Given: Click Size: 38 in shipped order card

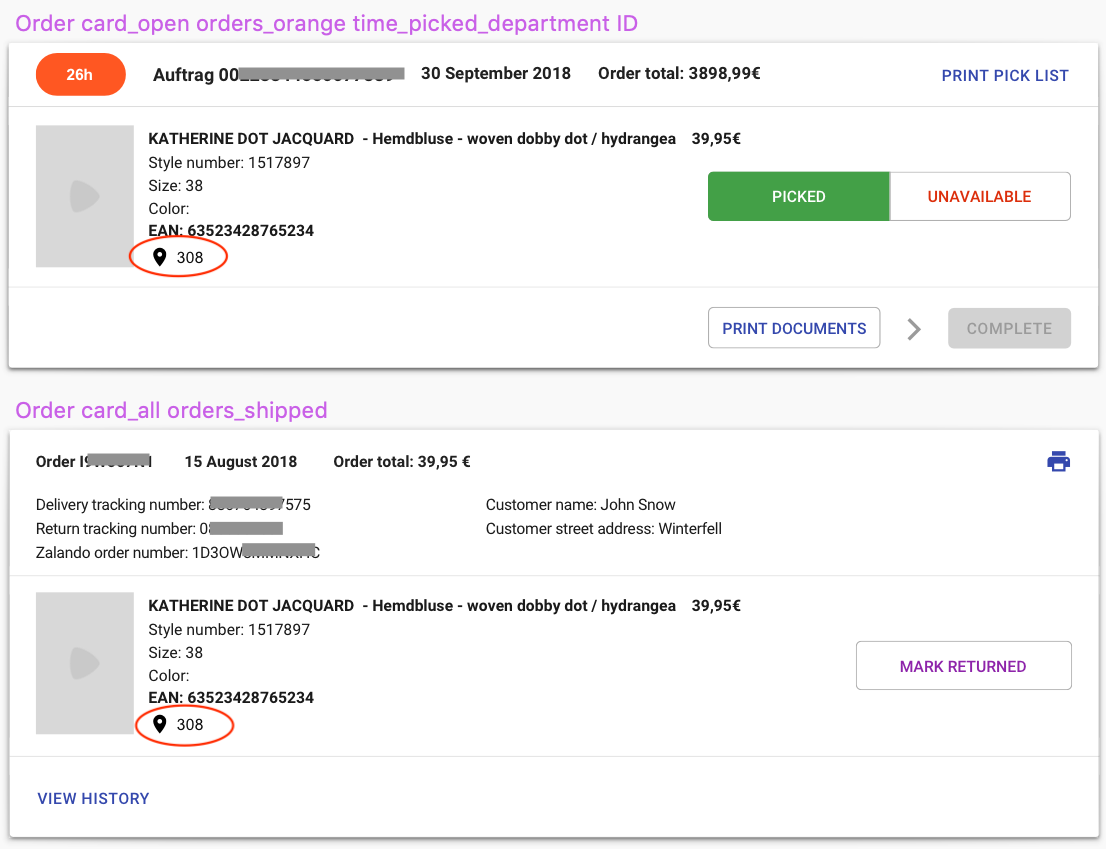Looking at the screenshot, I should [176, 652].
